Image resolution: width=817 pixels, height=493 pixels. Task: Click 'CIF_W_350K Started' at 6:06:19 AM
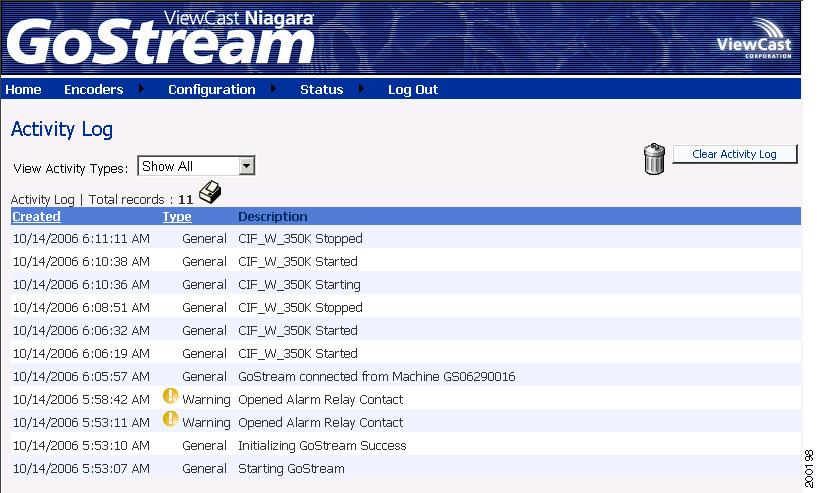(298, 353)
